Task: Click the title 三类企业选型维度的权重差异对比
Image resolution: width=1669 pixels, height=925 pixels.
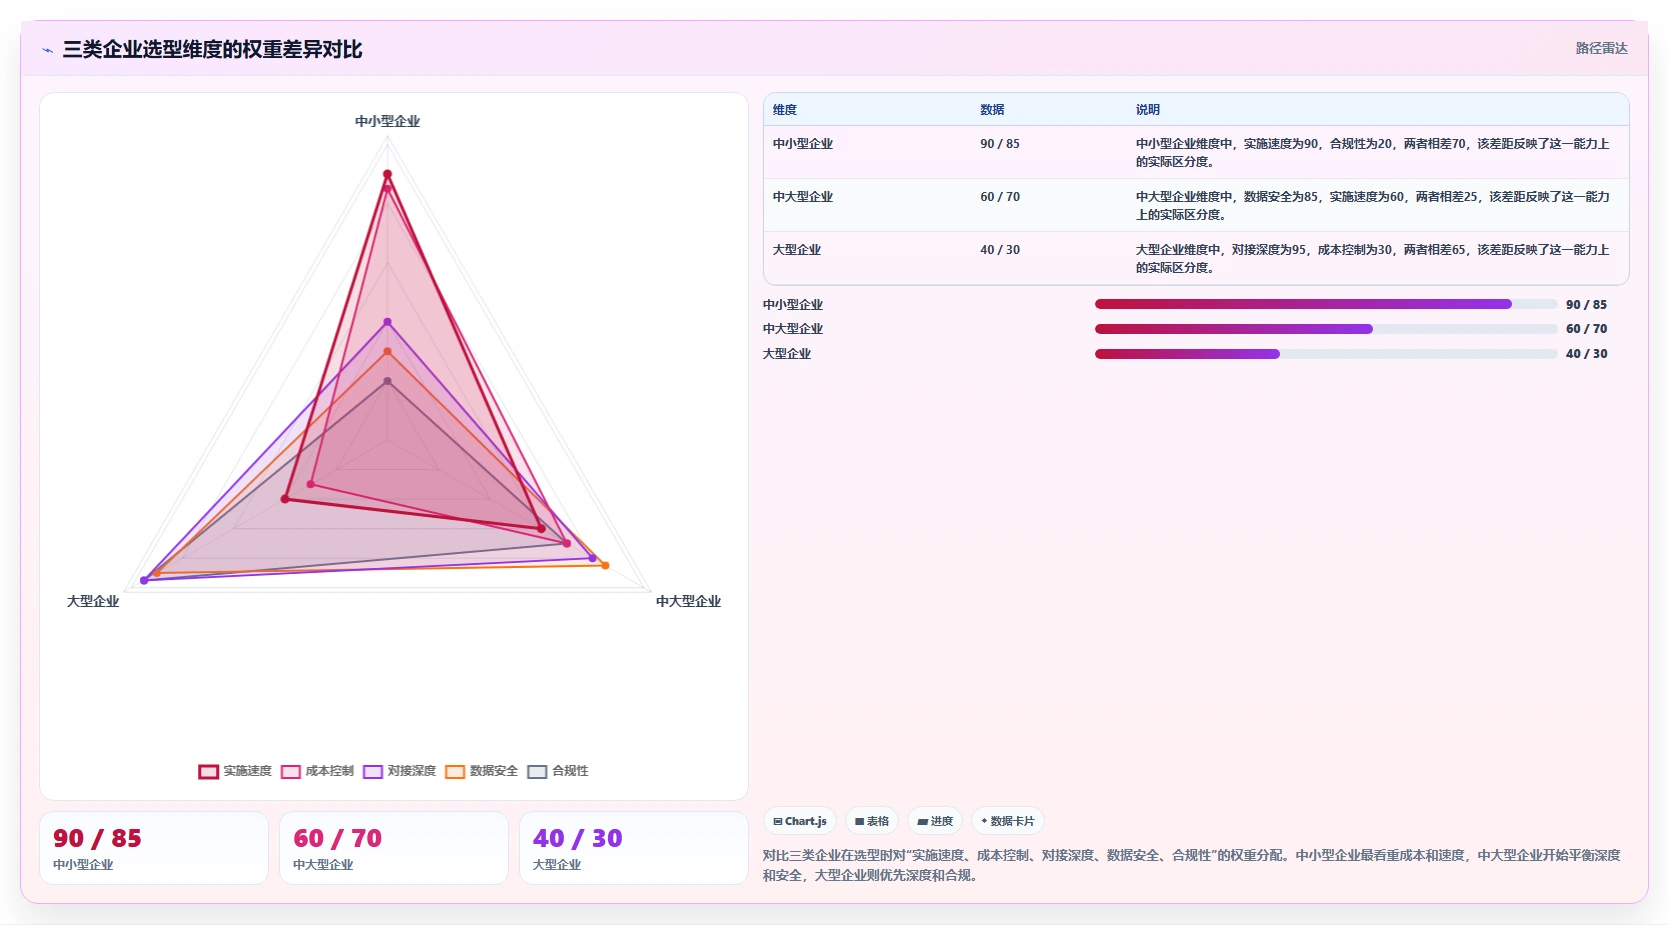Action: click(x=212, y=49)
